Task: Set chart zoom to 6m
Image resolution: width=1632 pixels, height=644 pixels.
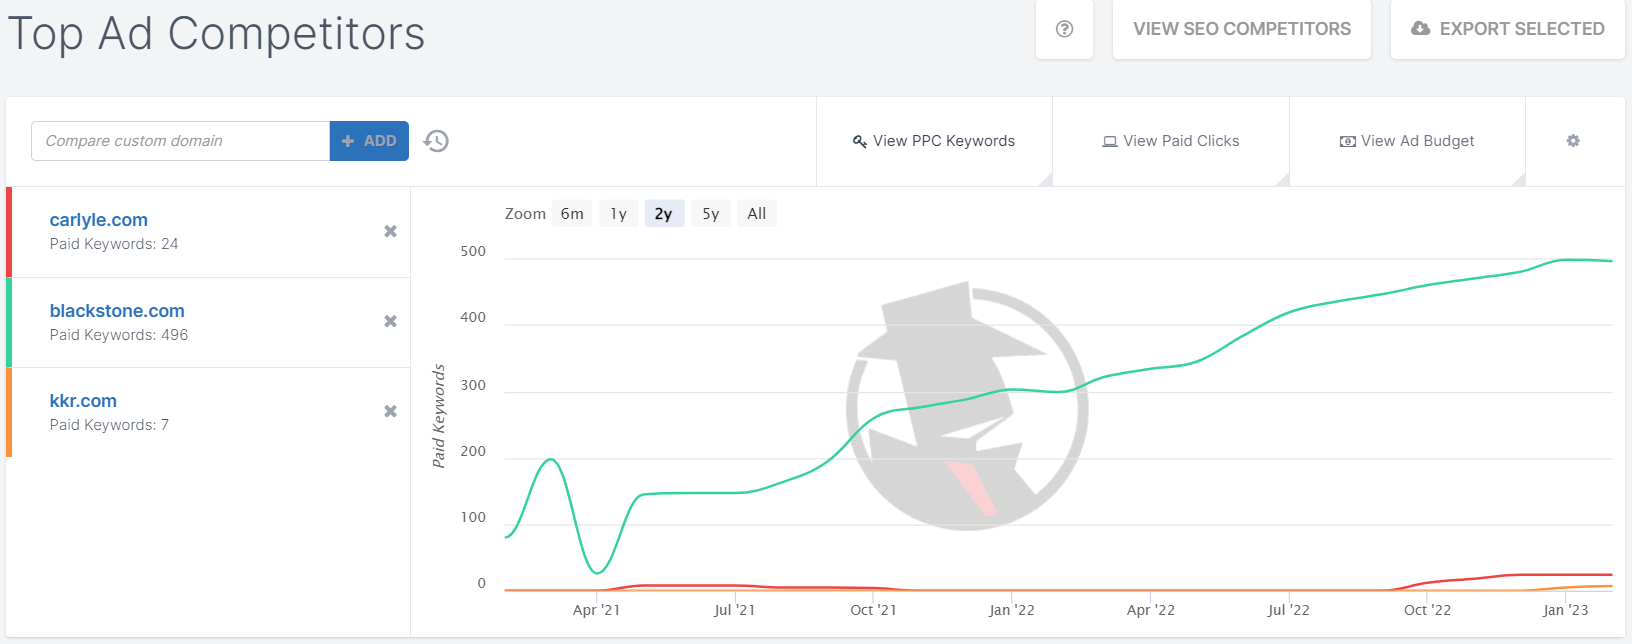Action: [572, 214]
